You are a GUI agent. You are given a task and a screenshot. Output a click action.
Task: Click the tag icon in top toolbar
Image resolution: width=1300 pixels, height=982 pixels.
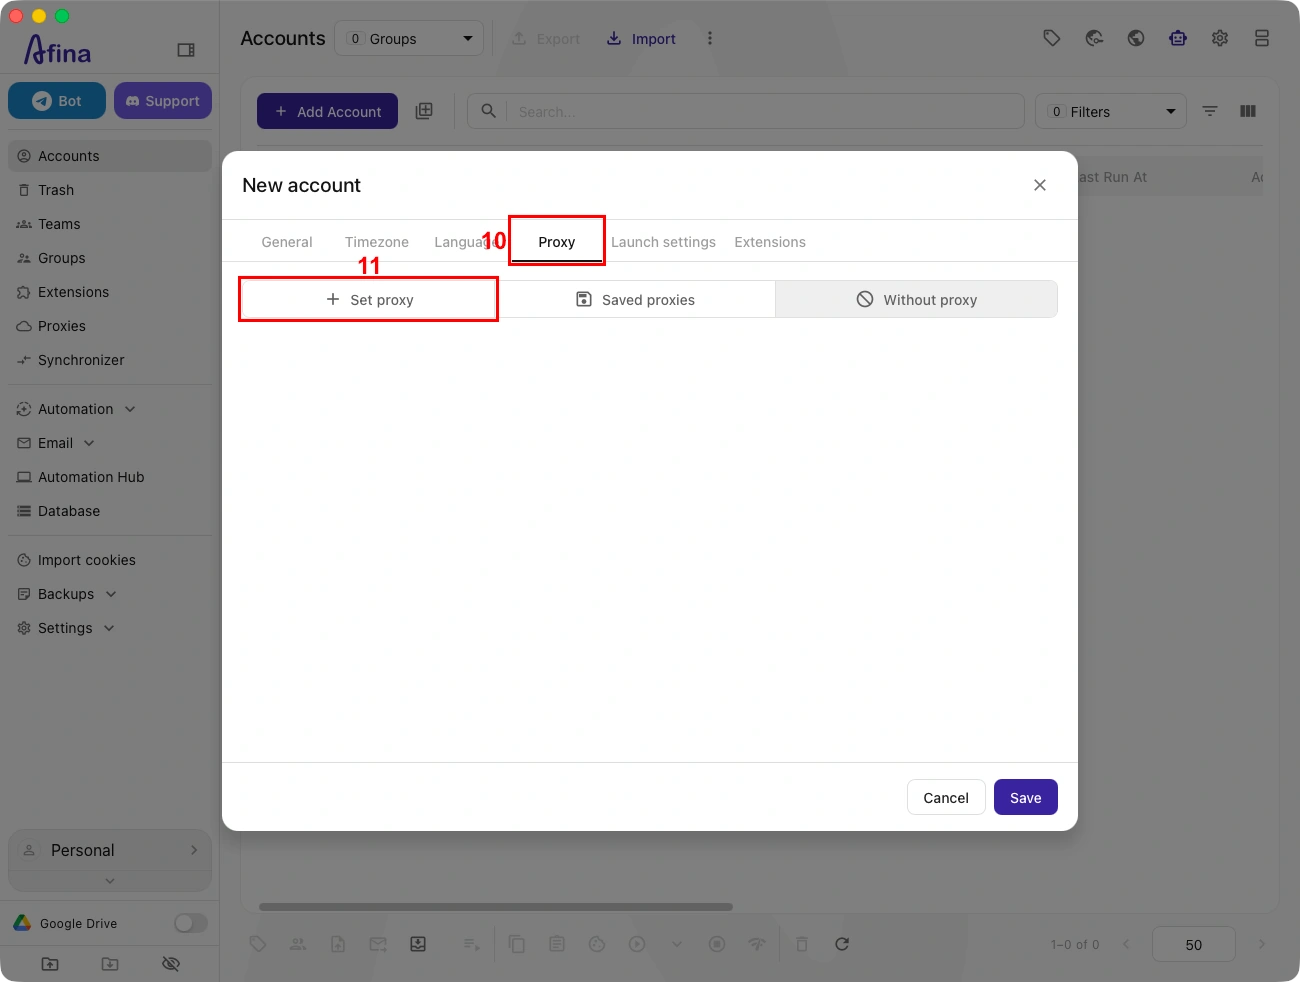(1051, 38)
